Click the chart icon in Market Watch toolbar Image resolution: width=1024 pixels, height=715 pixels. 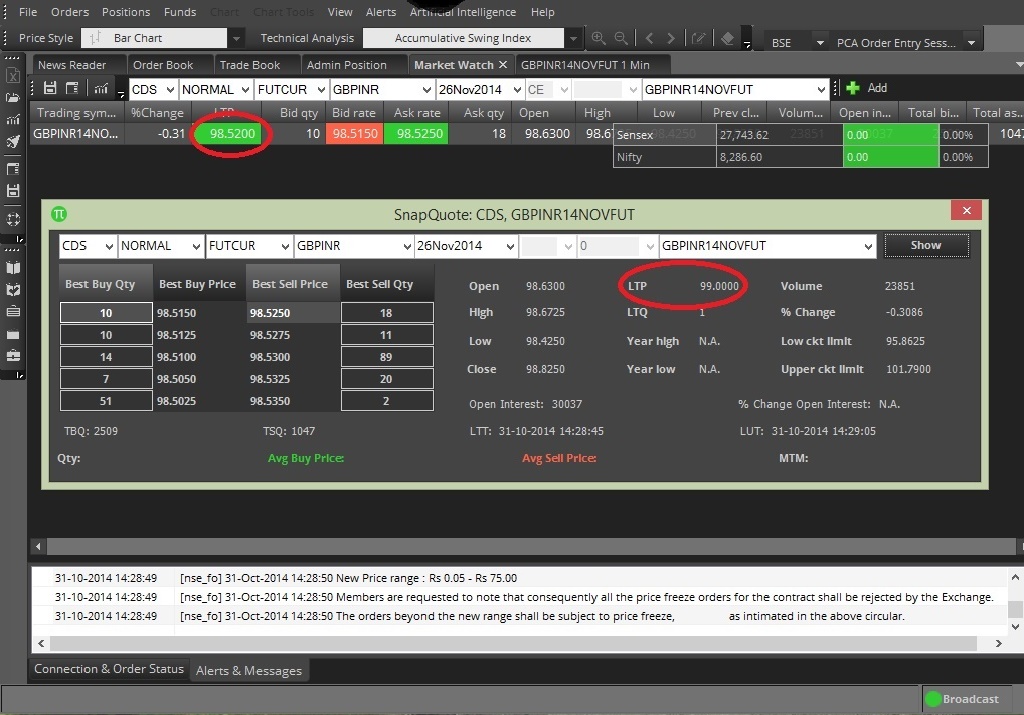click(x=101, y=88)
